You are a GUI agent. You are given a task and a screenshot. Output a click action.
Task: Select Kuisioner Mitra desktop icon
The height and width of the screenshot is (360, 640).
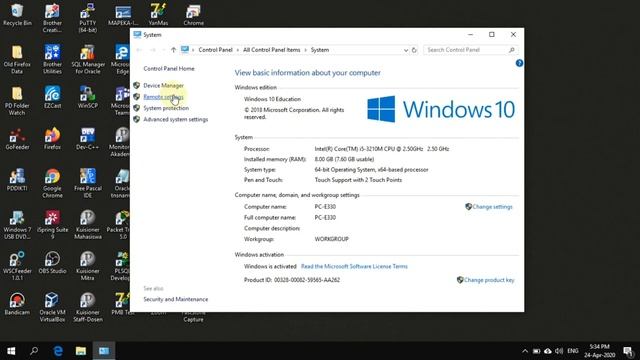point(88,266)
